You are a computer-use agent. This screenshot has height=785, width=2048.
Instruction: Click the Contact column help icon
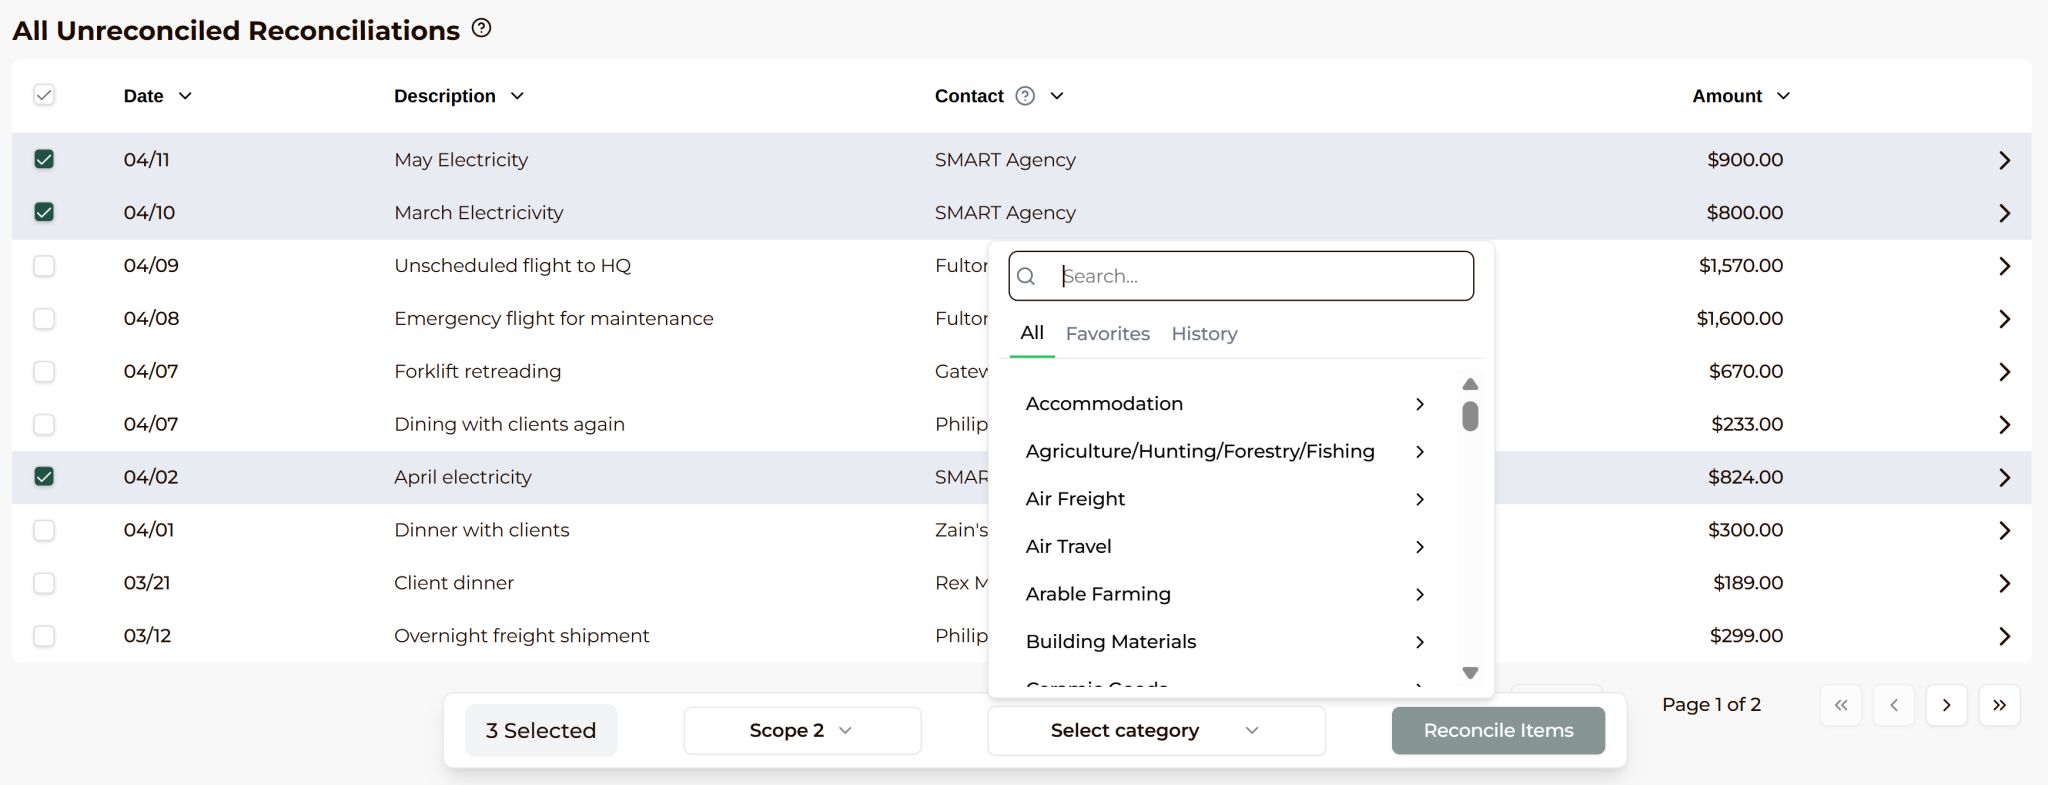(1025, 96)
